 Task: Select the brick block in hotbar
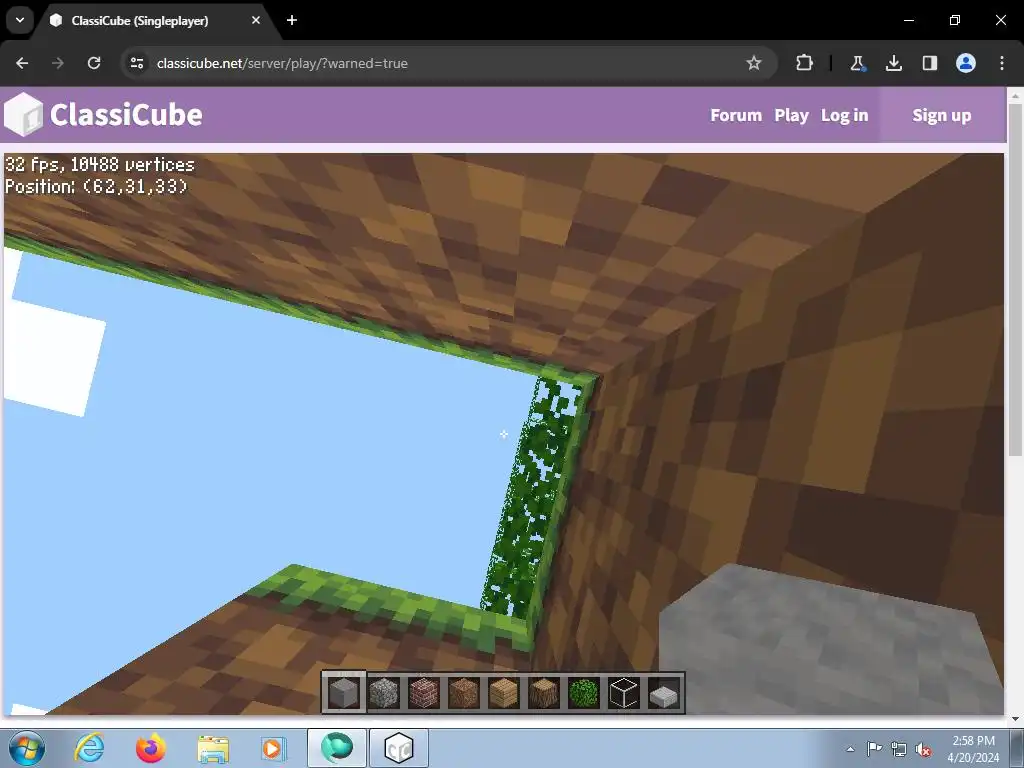[424, 692]
